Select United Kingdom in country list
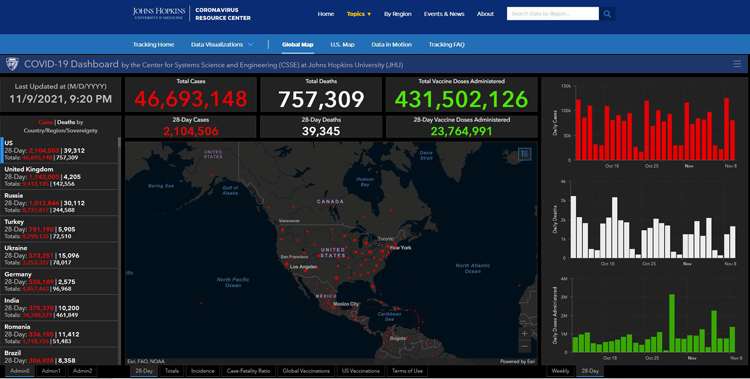The image size is (750, 379). point(59,177)
